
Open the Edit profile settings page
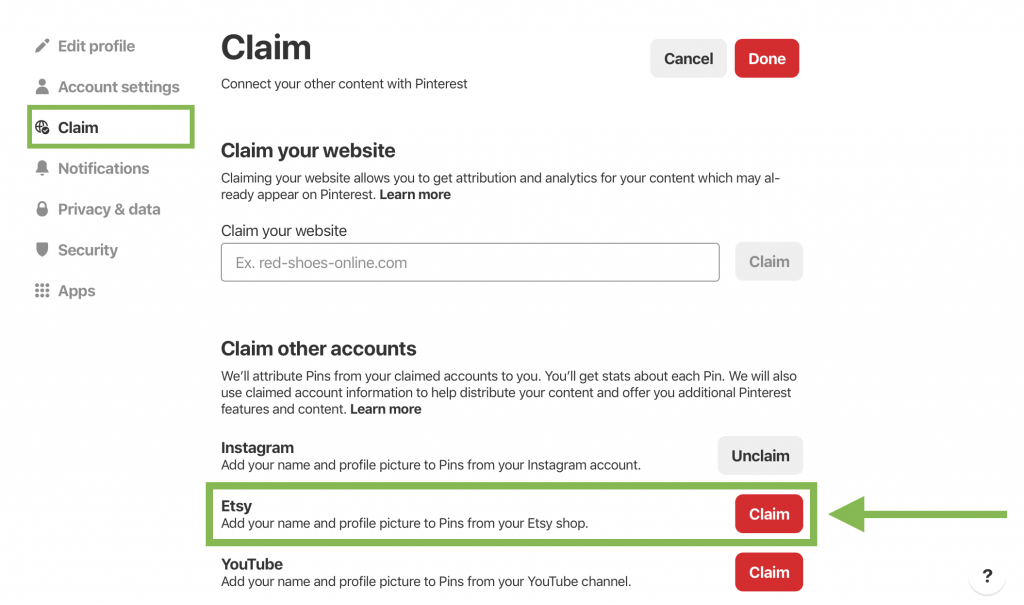pos(96,46)
